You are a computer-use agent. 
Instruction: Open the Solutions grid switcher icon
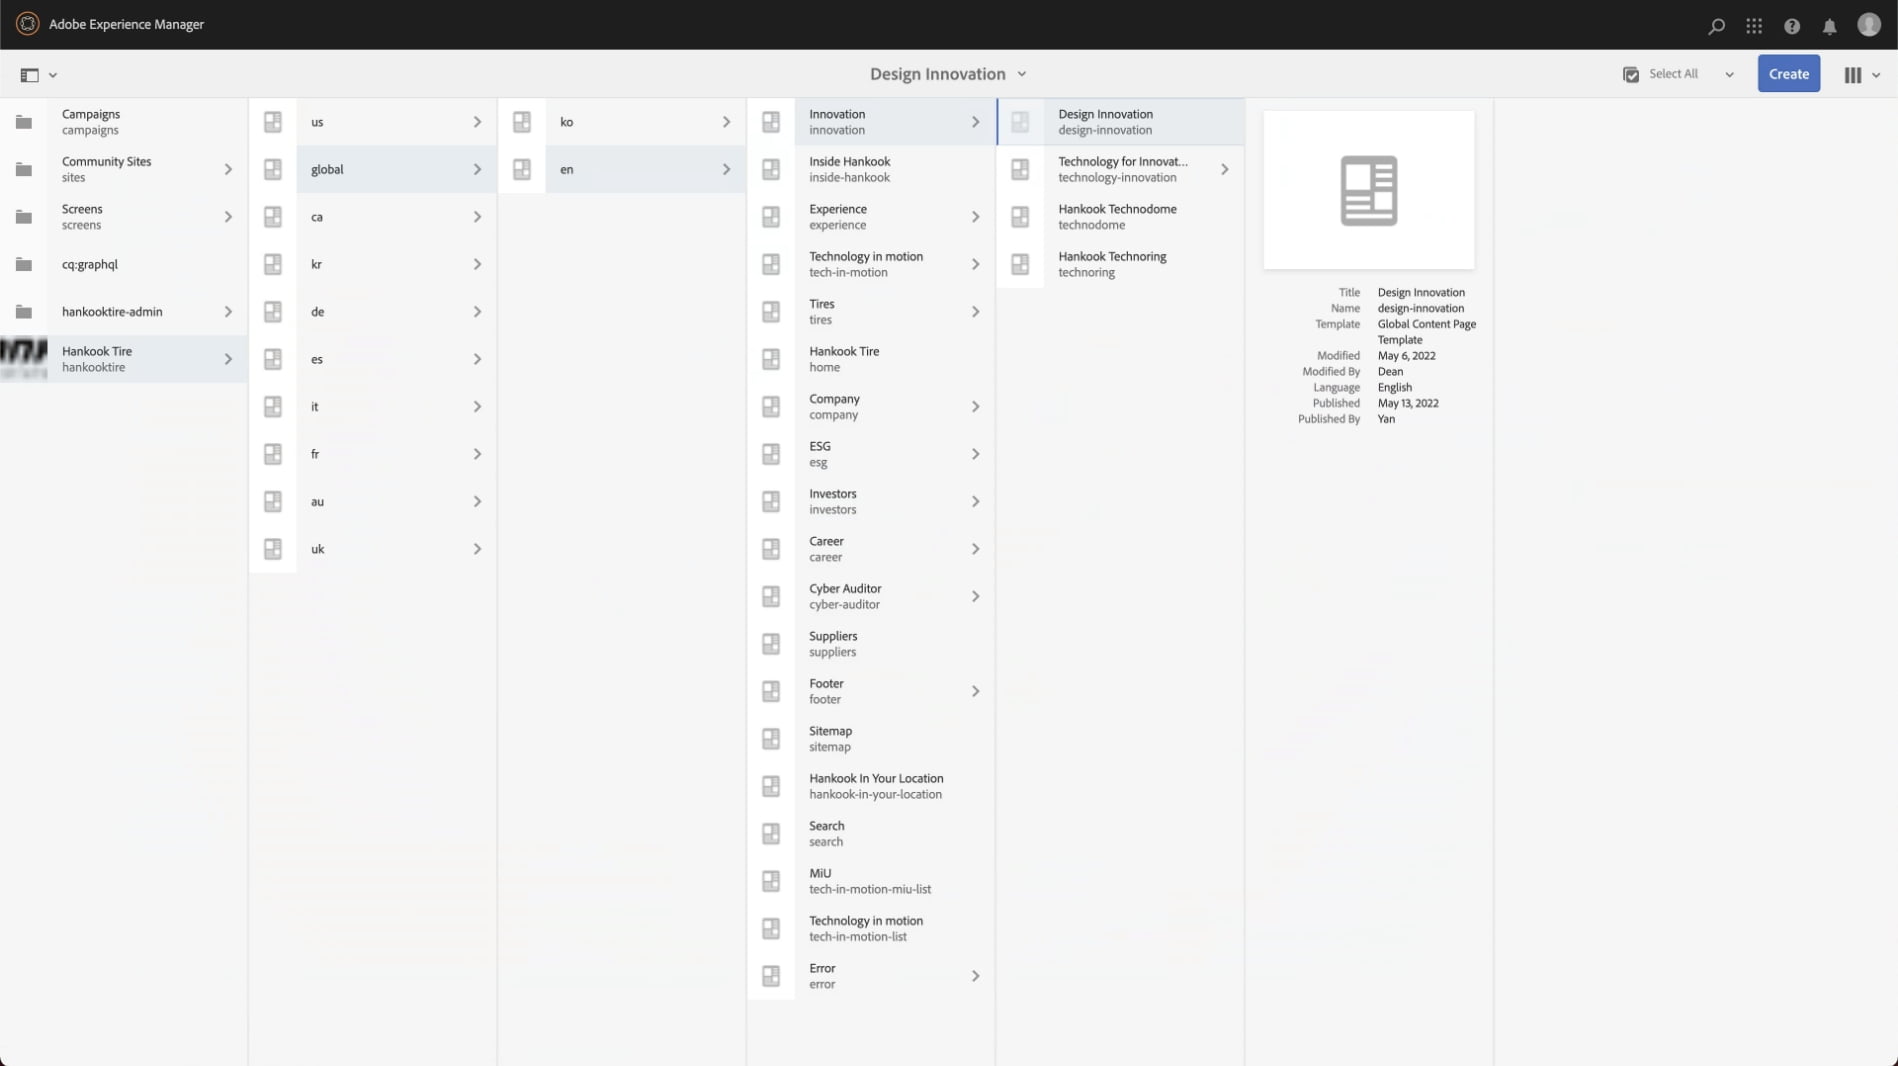[1754, 26]
